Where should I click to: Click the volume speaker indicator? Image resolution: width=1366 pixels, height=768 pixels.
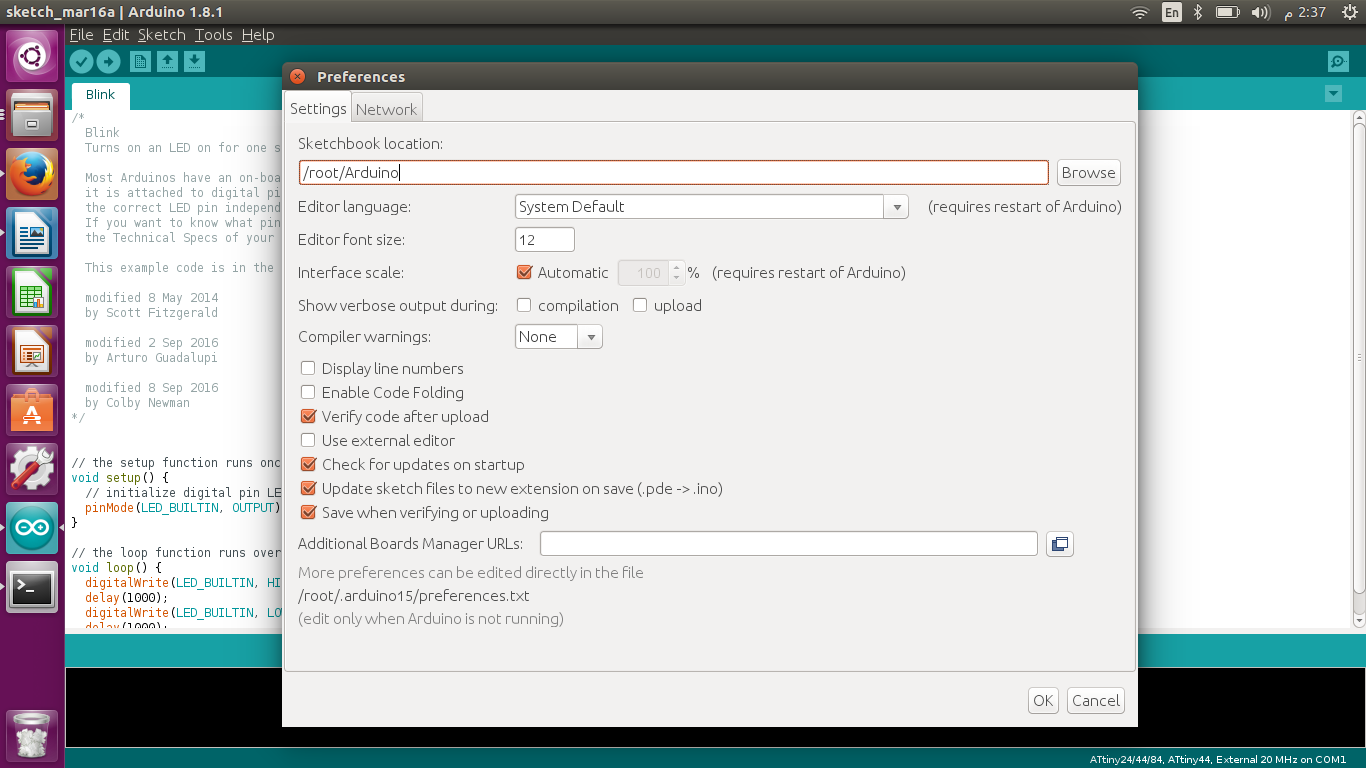(x=1260, y=12)
